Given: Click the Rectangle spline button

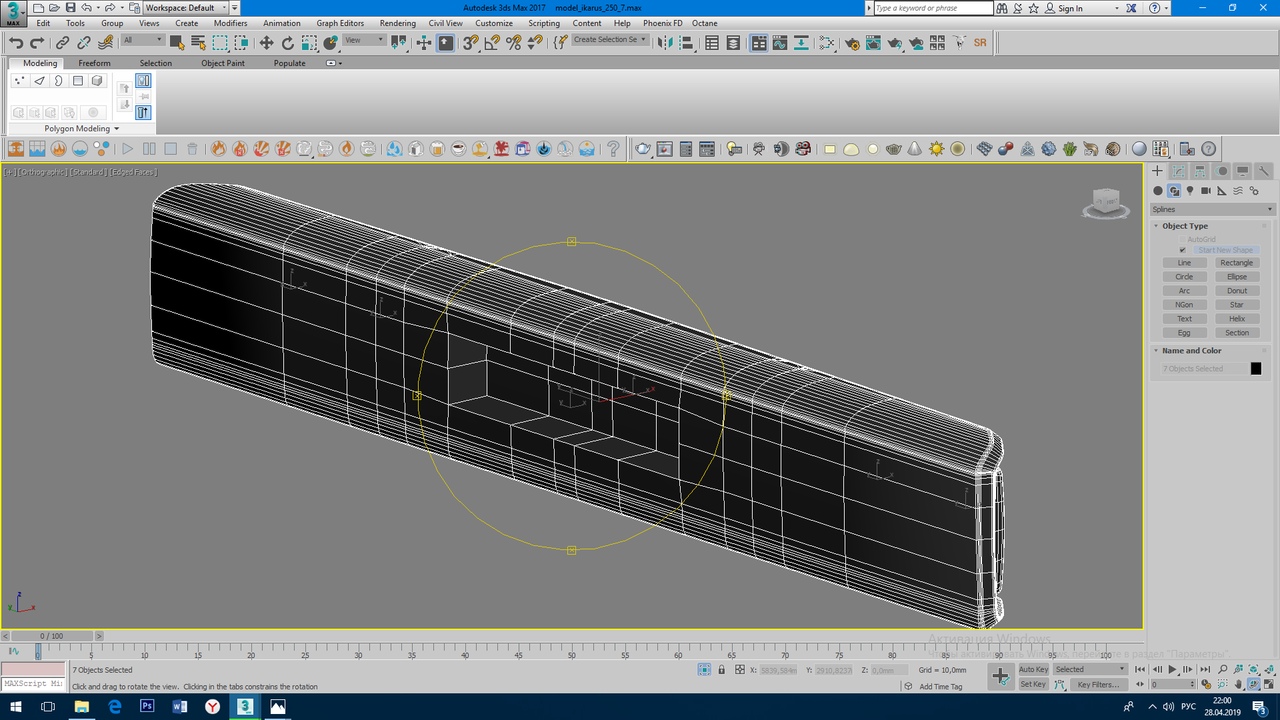Looking at the screenshot, I should click(1236, 263).
